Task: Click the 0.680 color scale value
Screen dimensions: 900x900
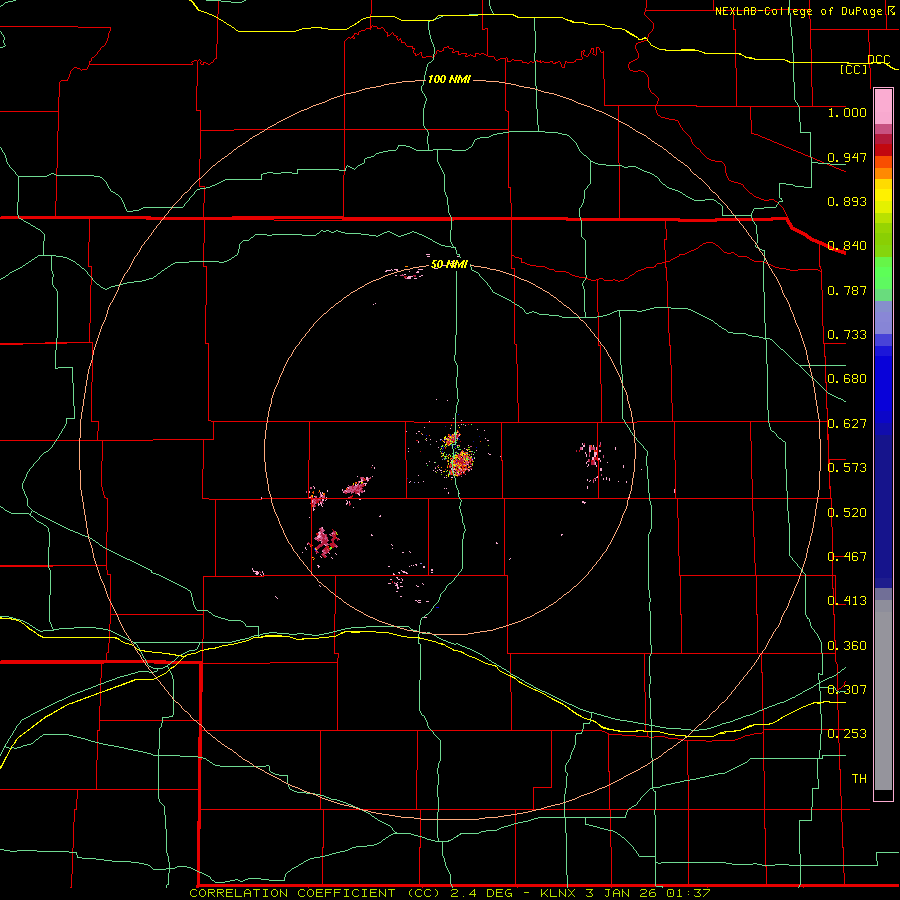Action: [x=847, y=379]
